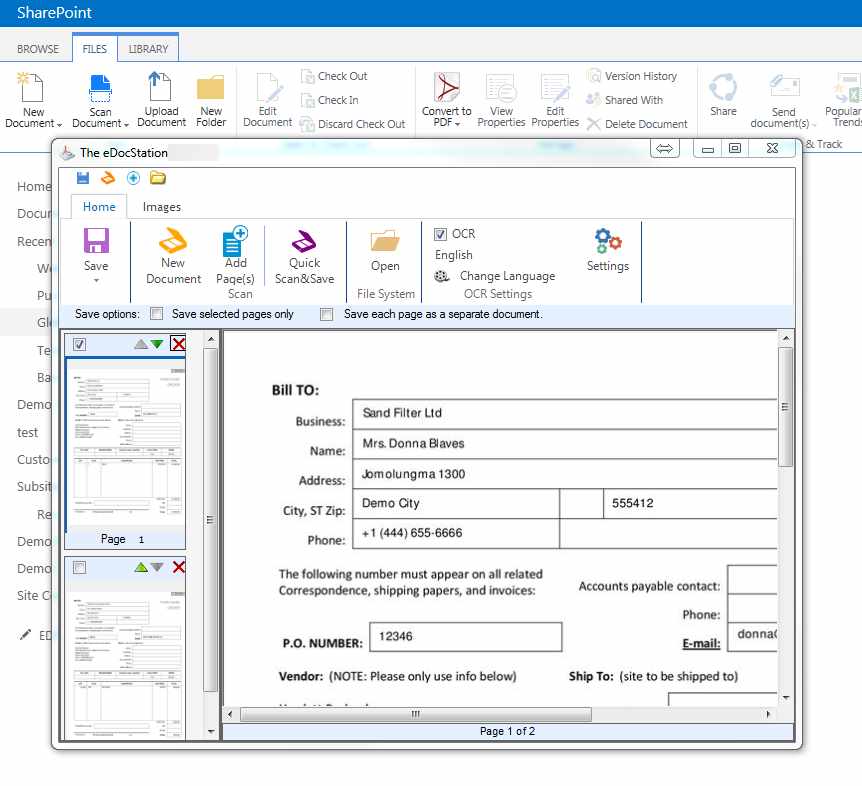This screenshot has height=786, width=862.
Task: Delete the second page with red X
Action: tap(179, 567)
